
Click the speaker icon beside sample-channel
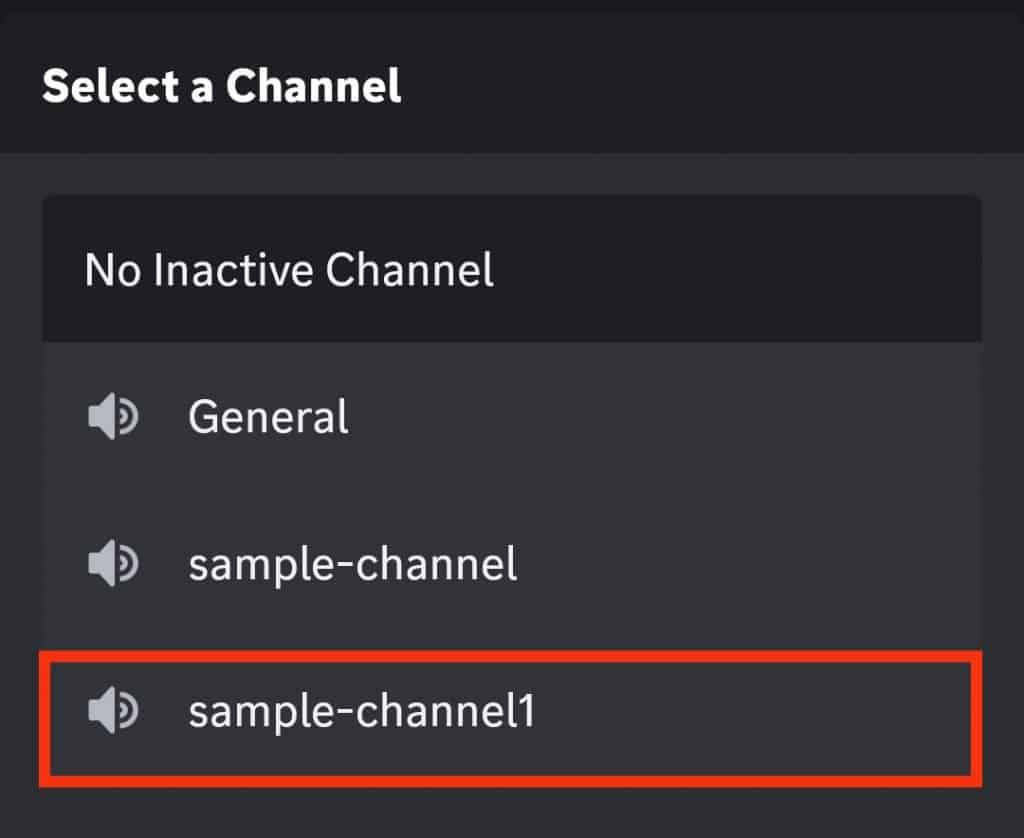click(x=115, y=564)
